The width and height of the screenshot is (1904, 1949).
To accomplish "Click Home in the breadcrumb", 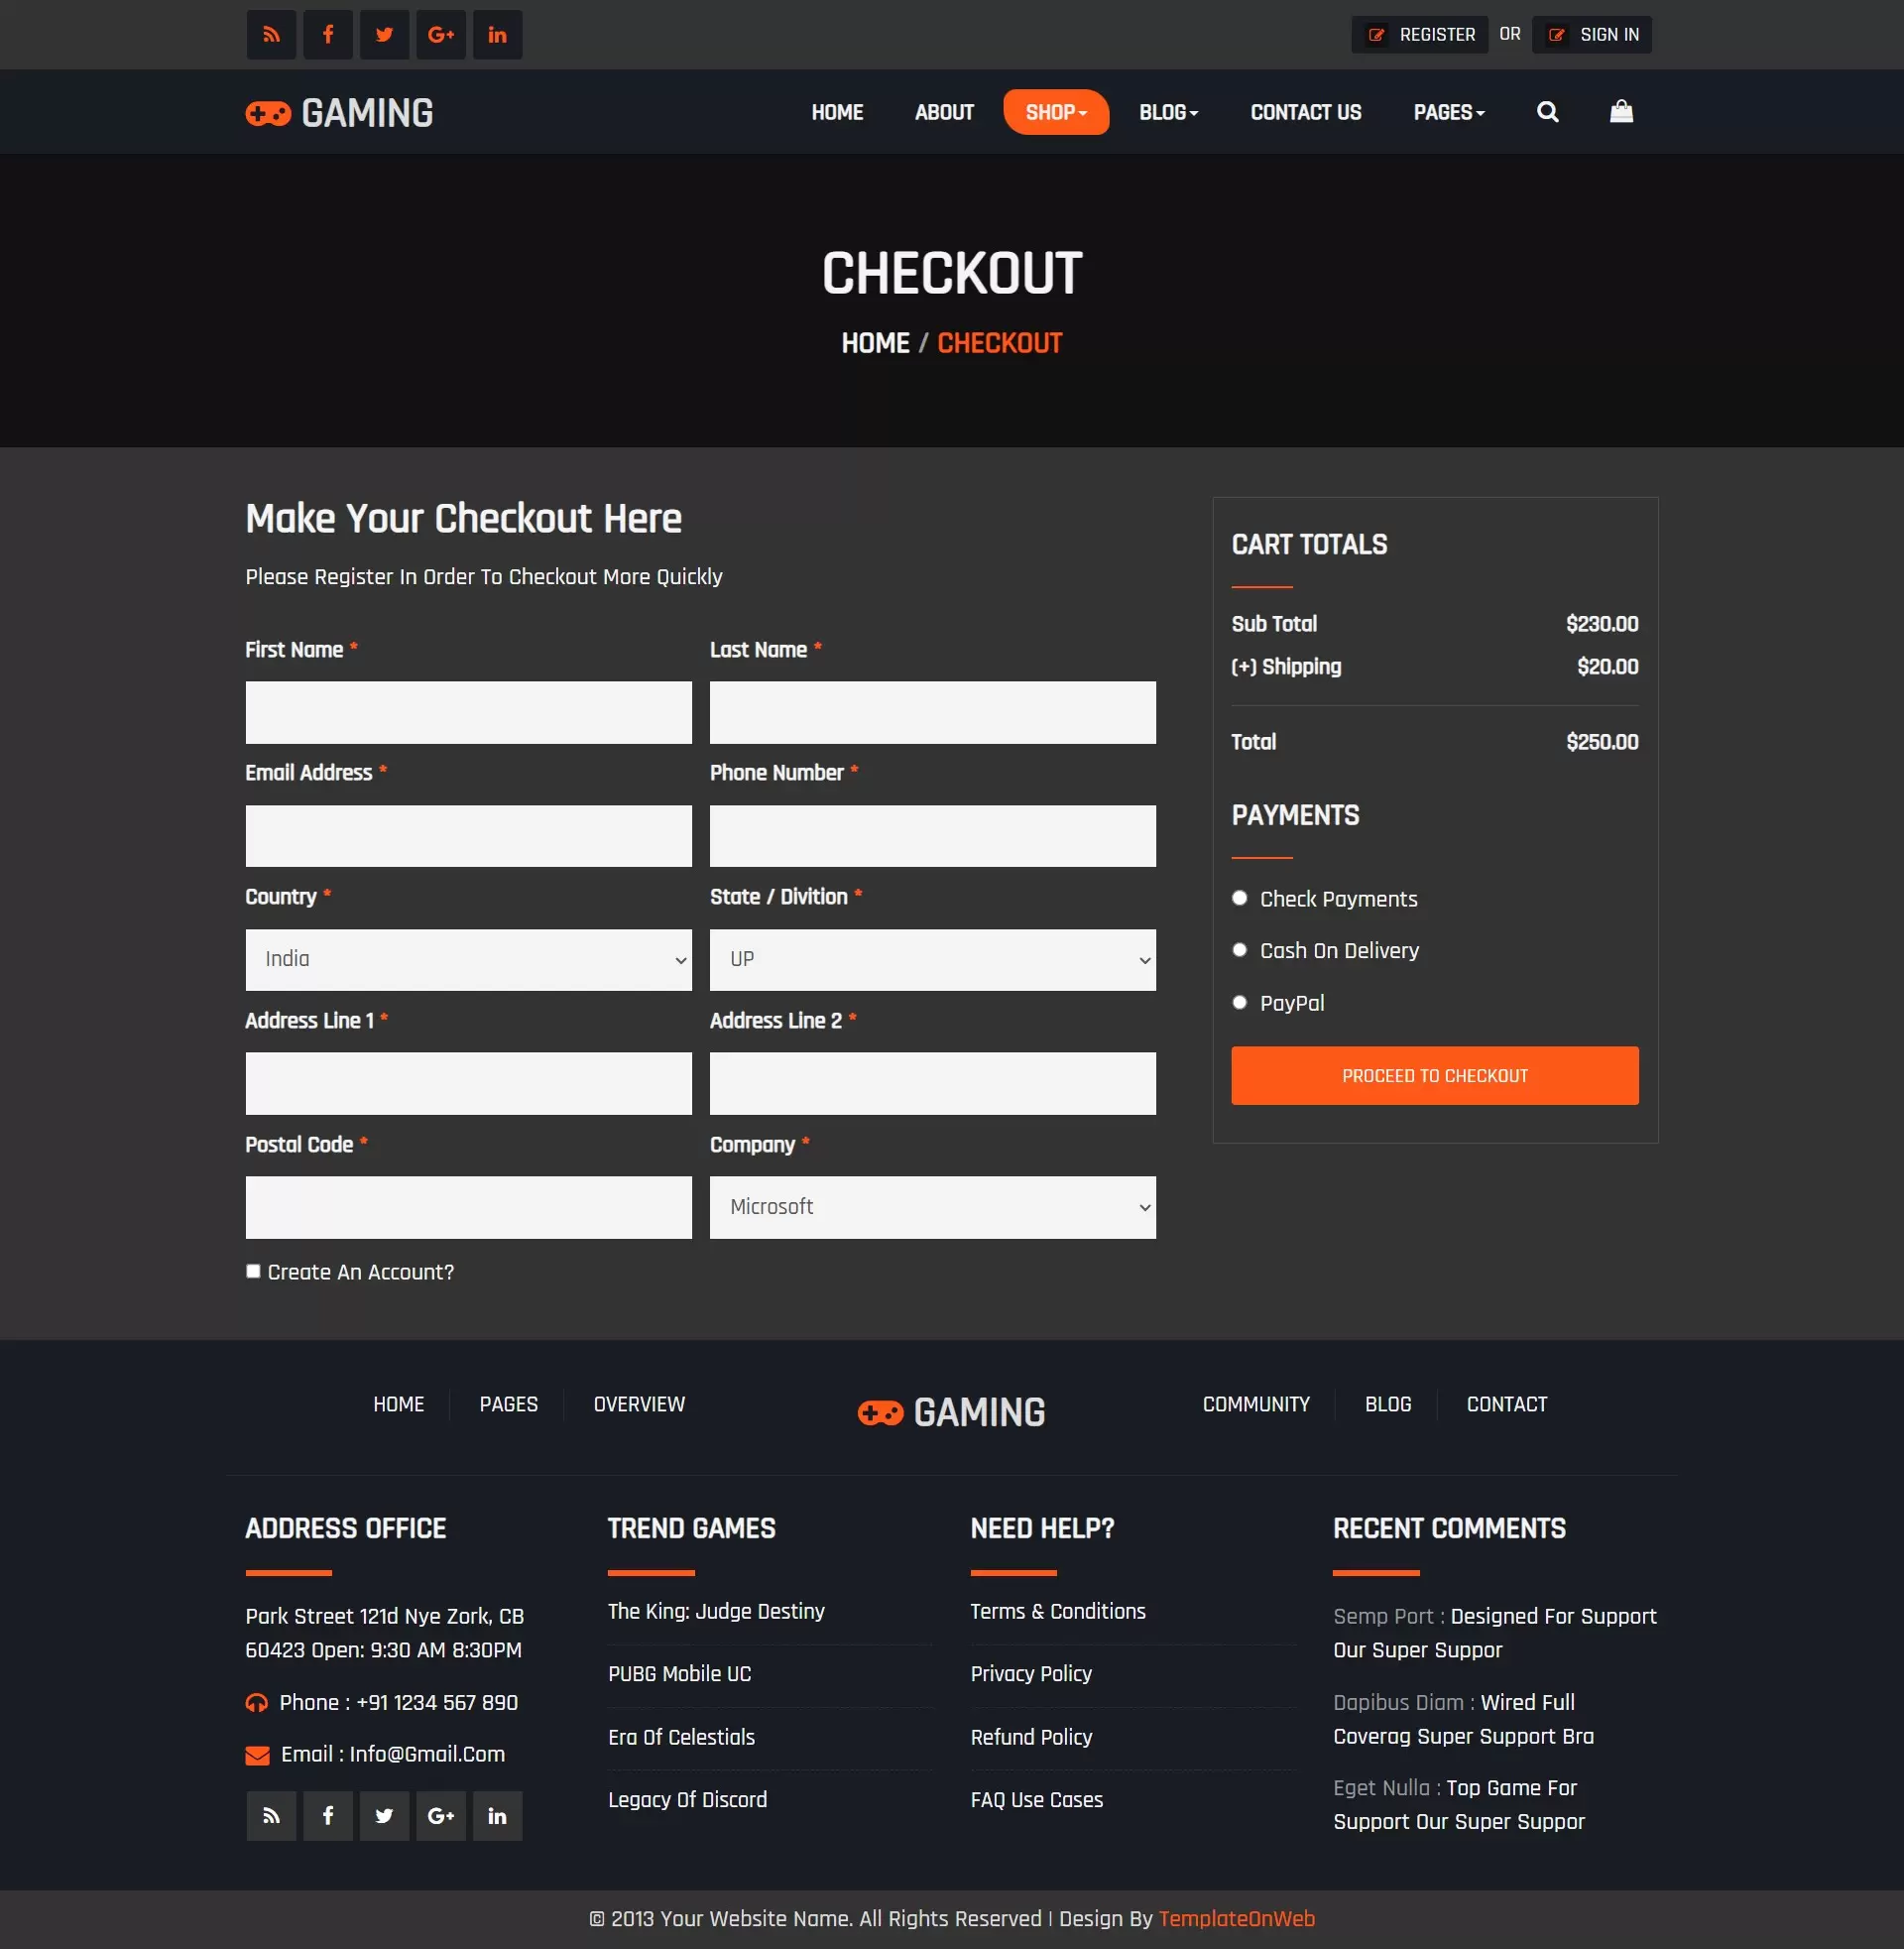I will coord(875,343).
